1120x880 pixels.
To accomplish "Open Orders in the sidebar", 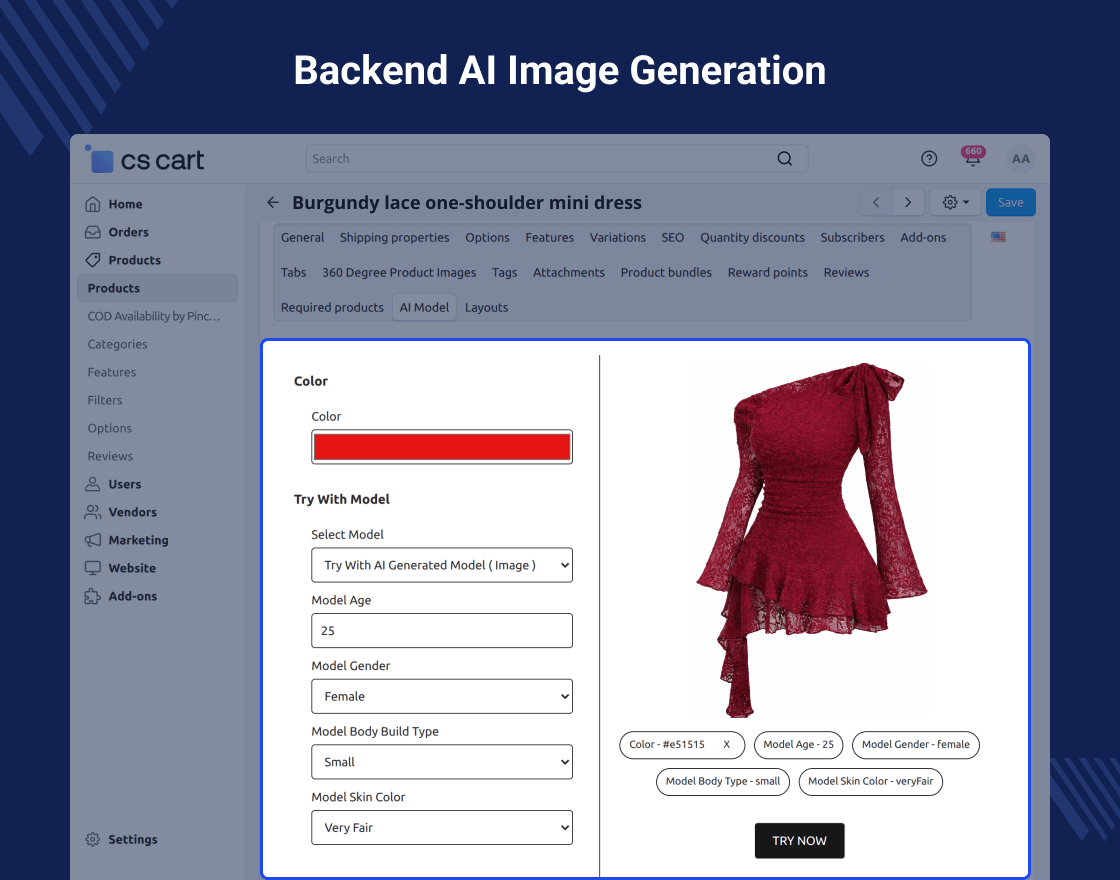I will coord(128,232).
